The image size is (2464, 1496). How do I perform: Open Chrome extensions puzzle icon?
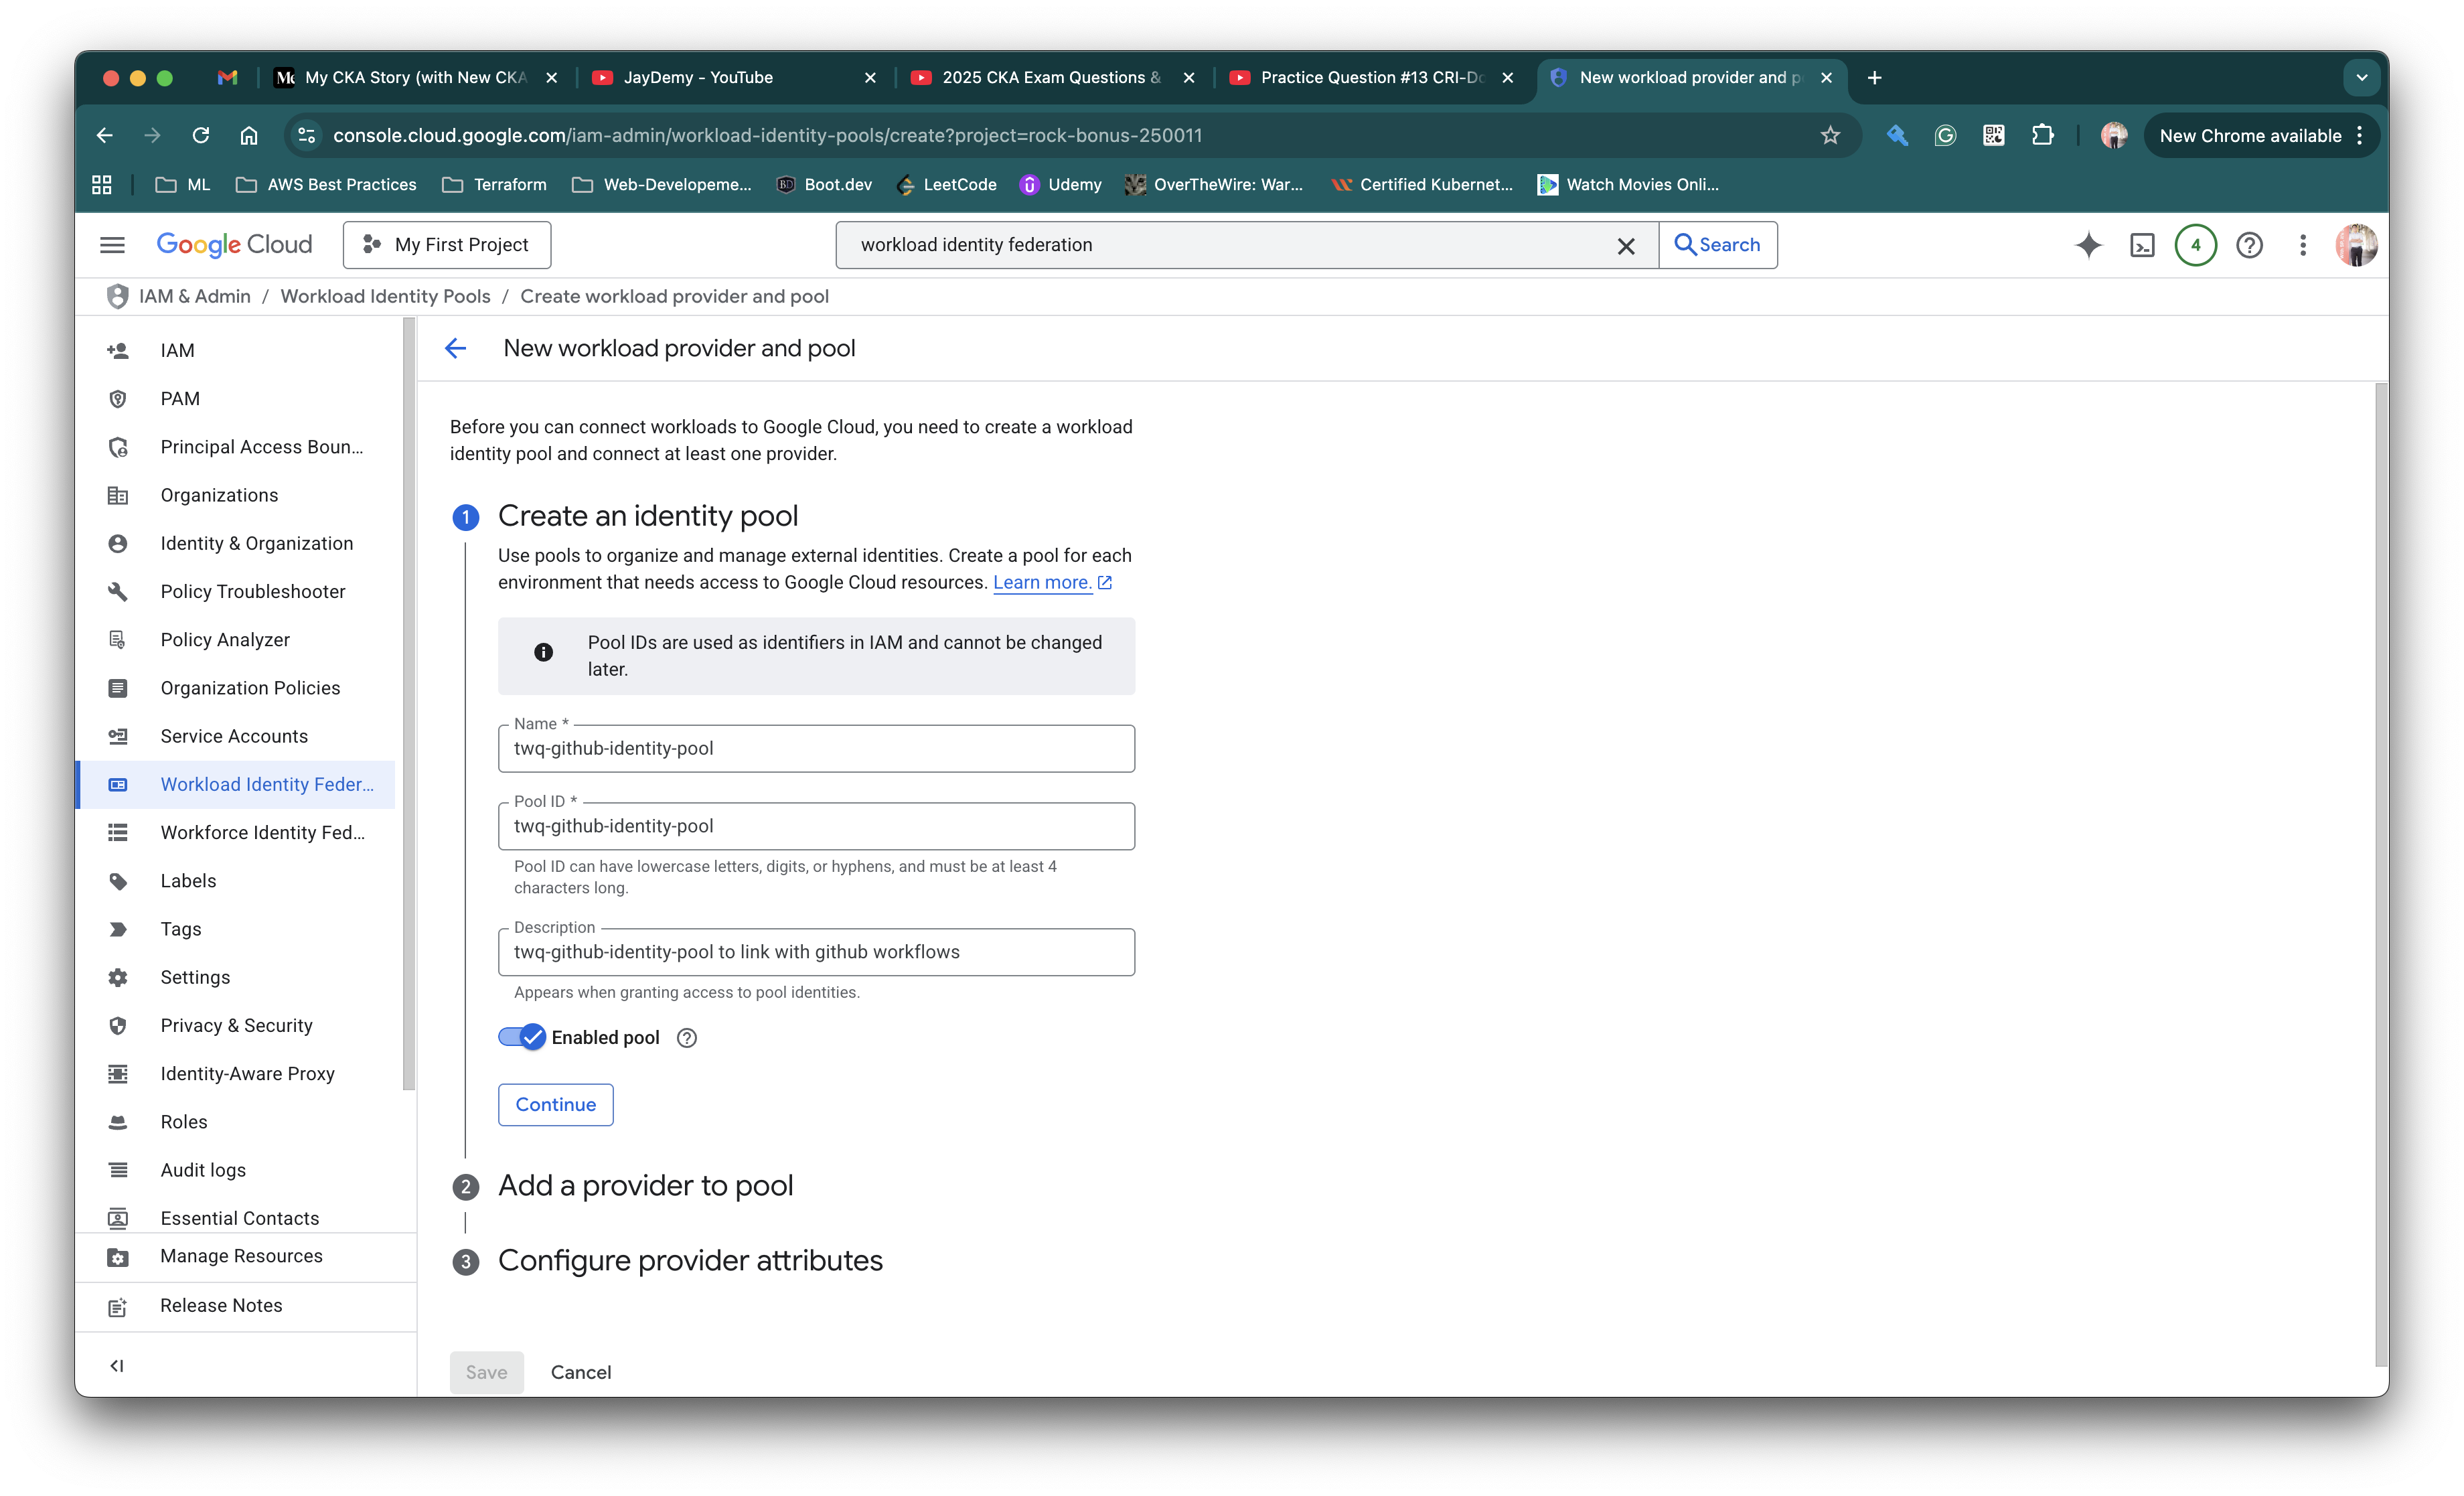click(x=2042, y=135)
